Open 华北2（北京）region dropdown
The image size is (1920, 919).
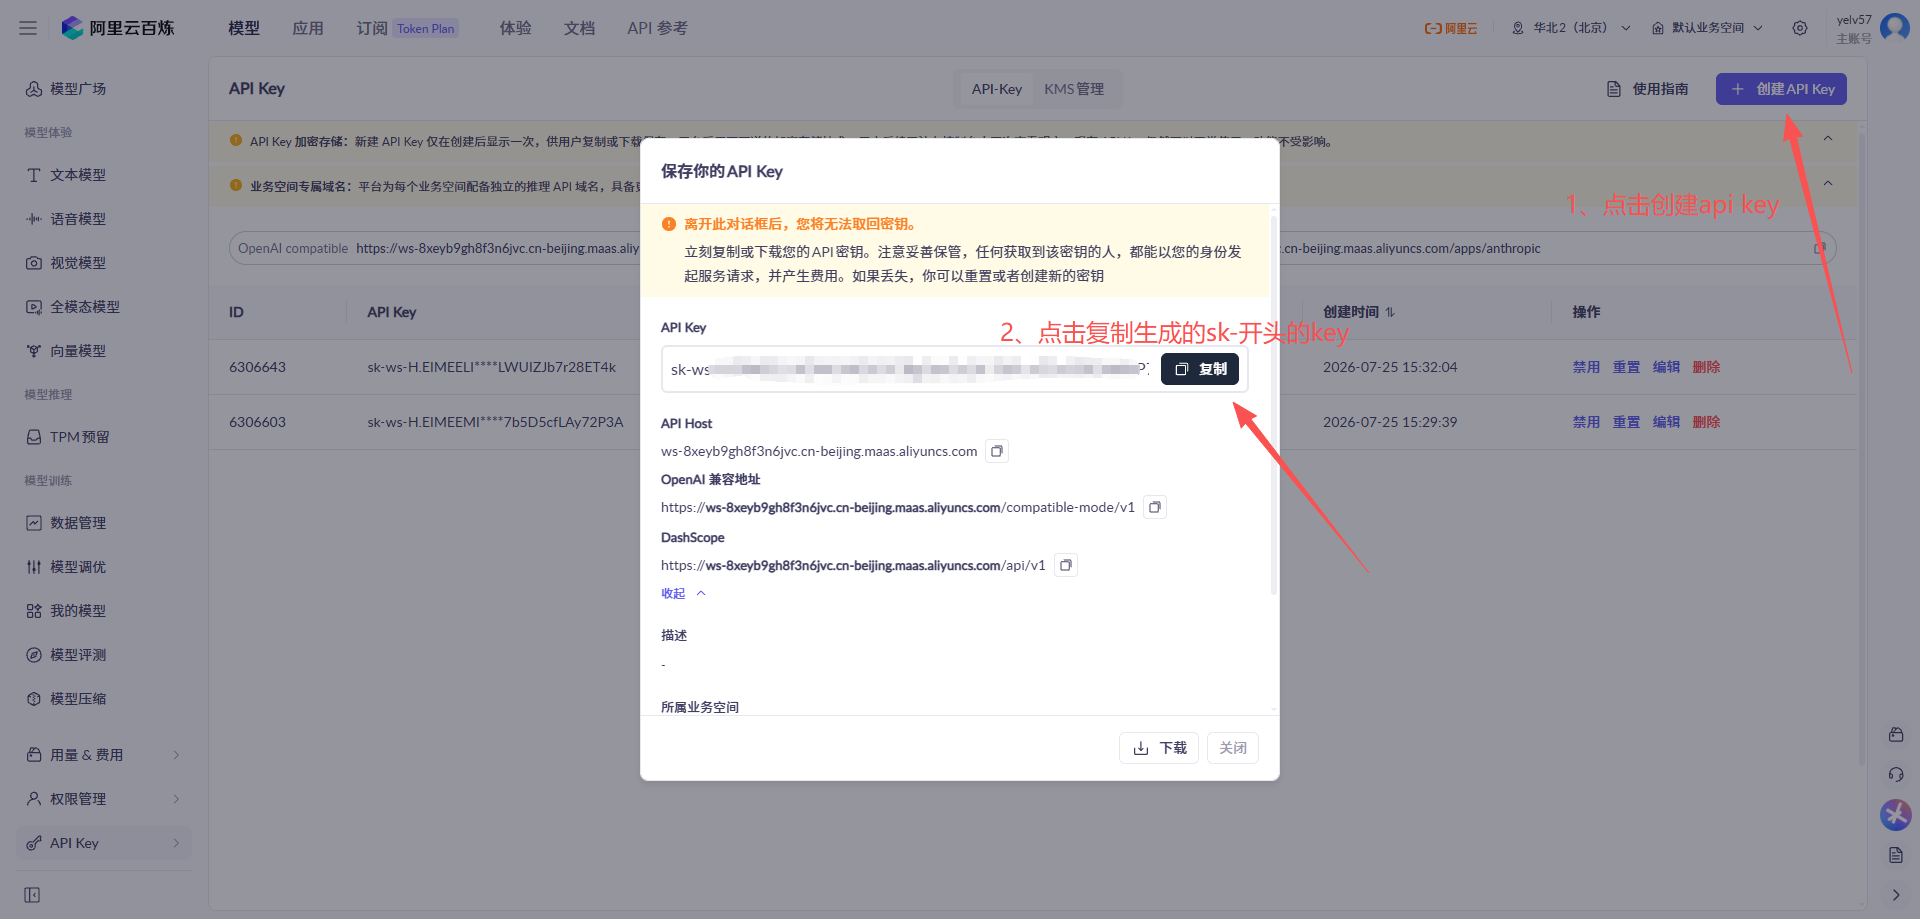(1571, 28)
